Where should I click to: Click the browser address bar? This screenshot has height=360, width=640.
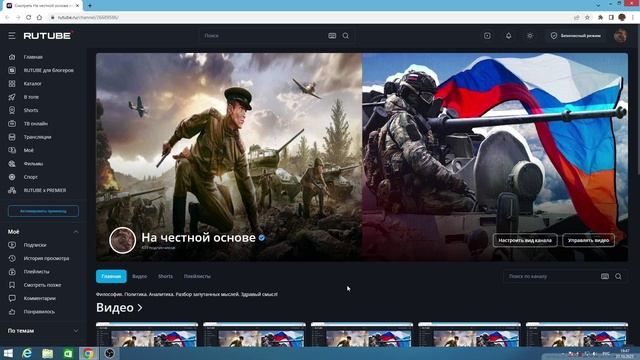point(310,18)
